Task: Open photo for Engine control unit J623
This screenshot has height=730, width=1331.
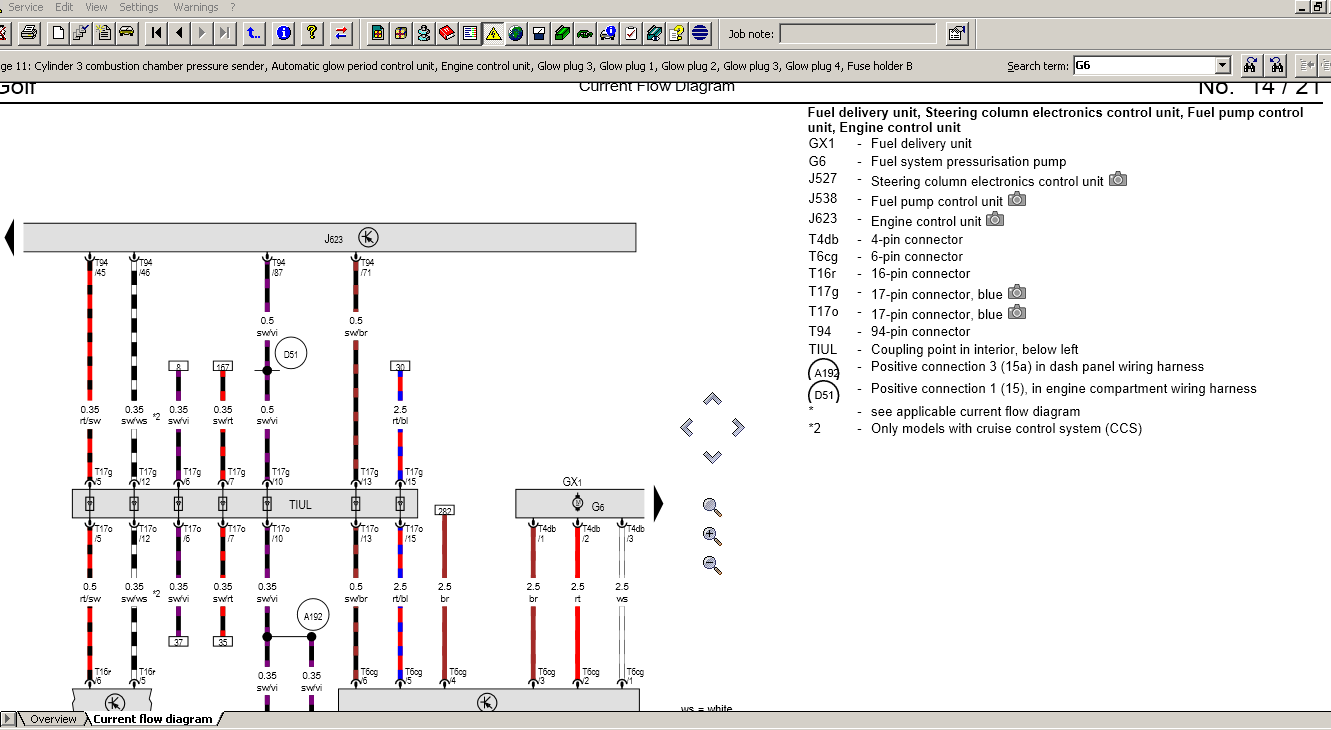Action: (x=995, y=220)
